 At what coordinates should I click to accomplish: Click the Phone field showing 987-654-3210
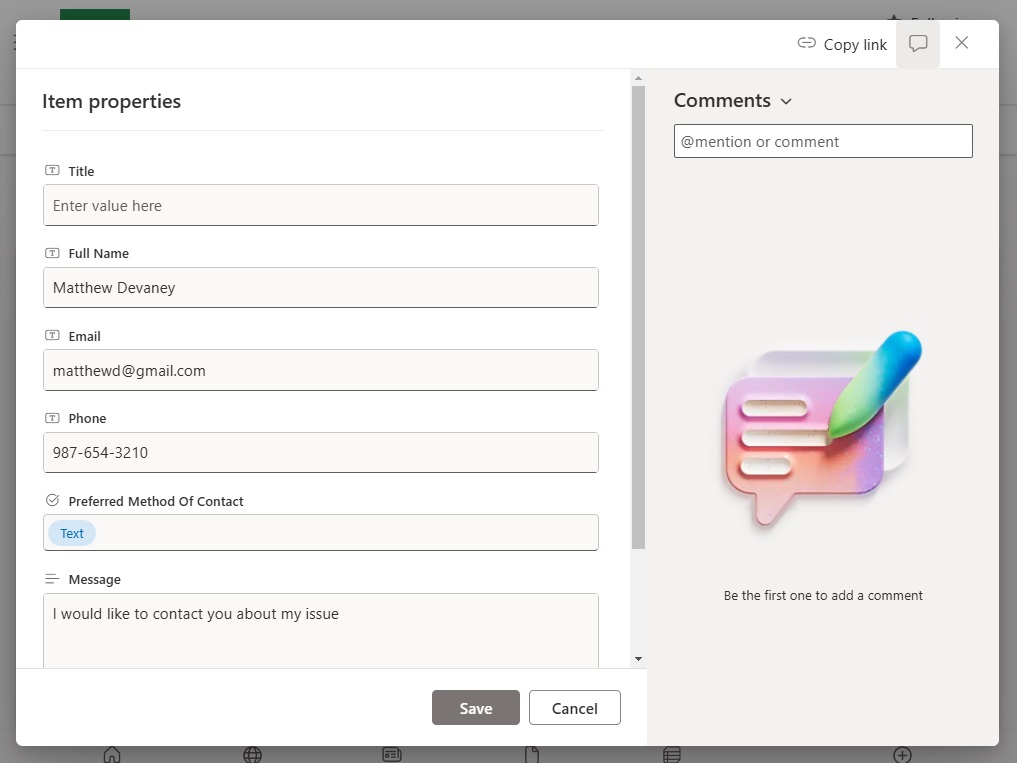tap(321, 452)
